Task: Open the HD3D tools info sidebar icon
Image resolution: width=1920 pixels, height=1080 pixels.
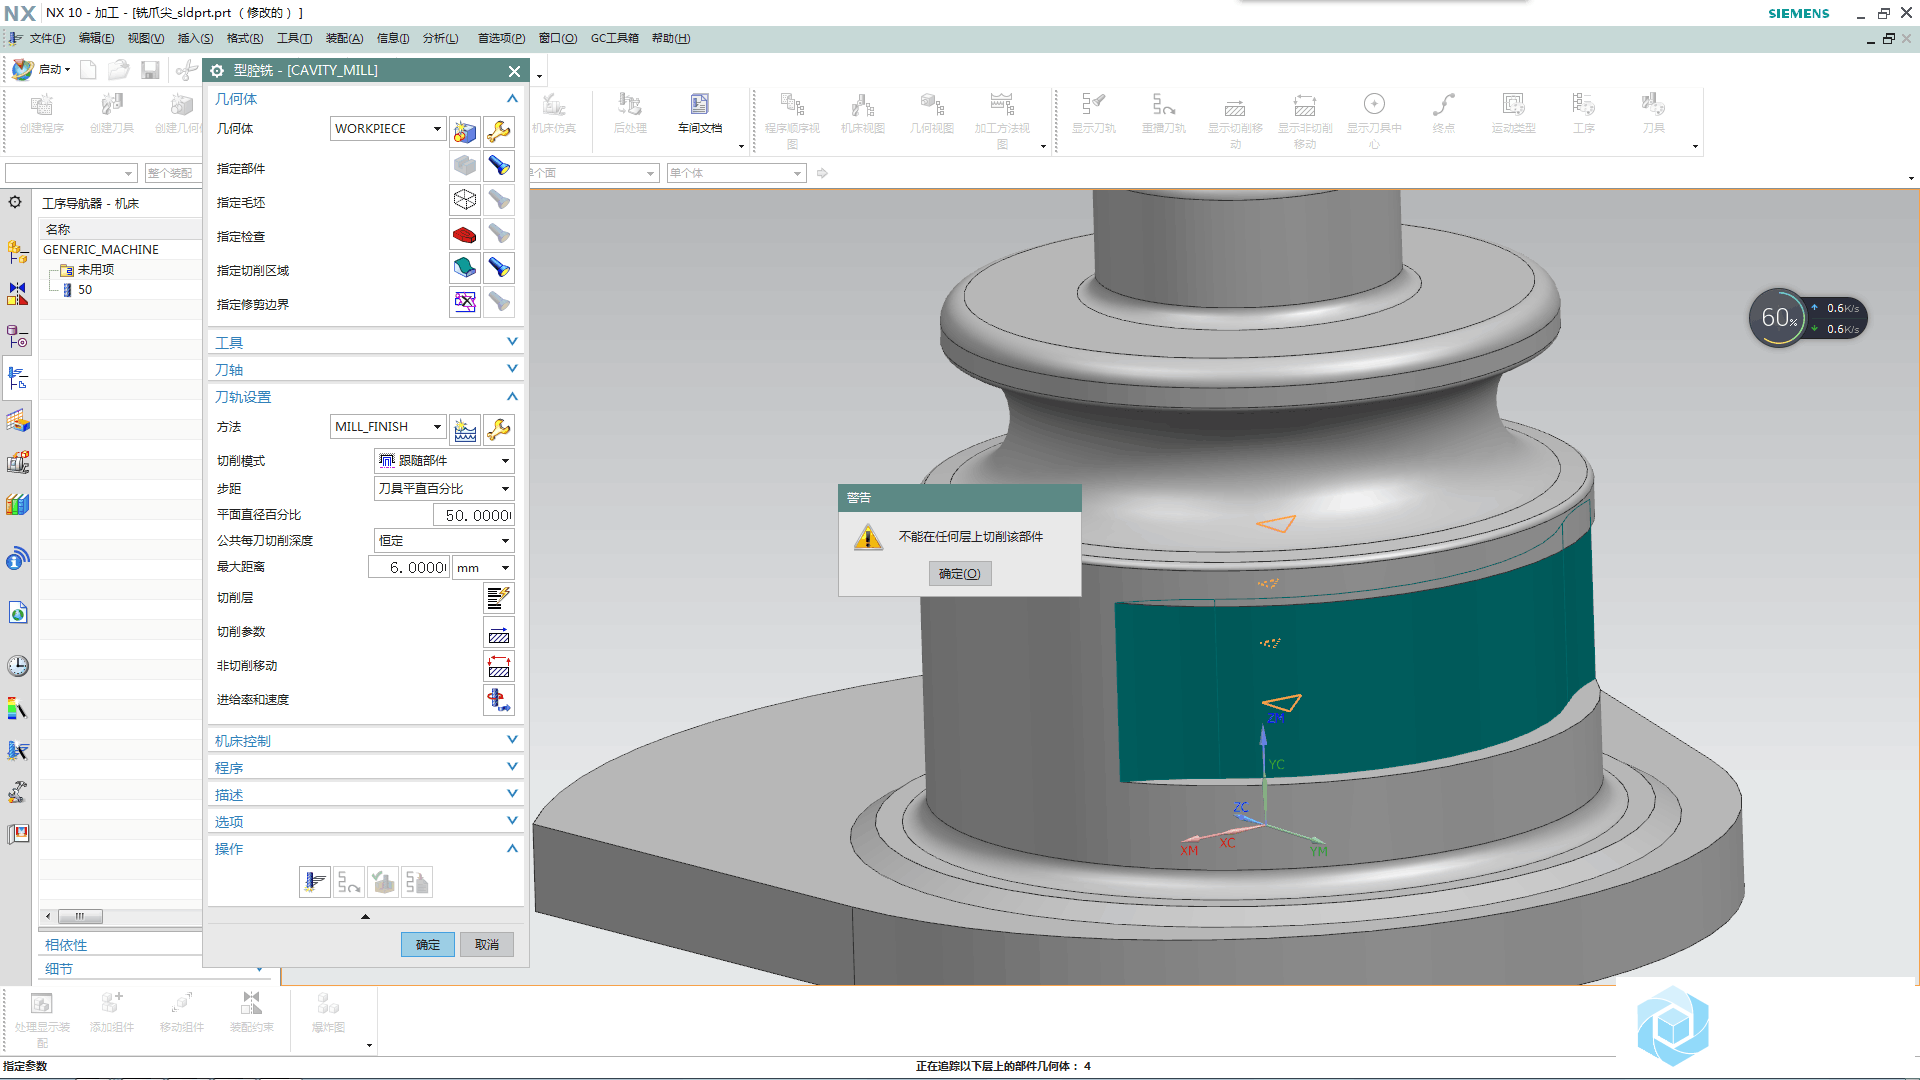Action: click(18, 558)
